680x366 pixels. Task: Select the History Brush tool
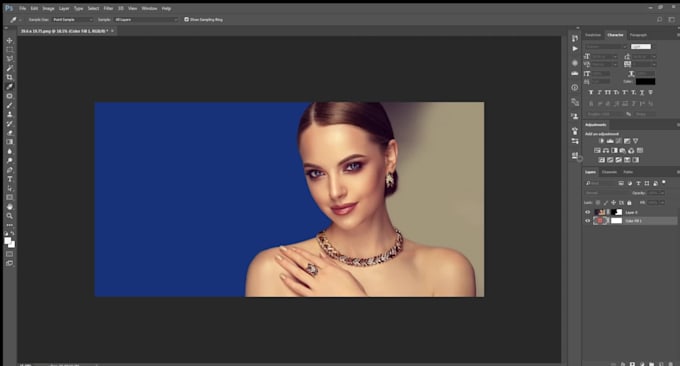10,124
